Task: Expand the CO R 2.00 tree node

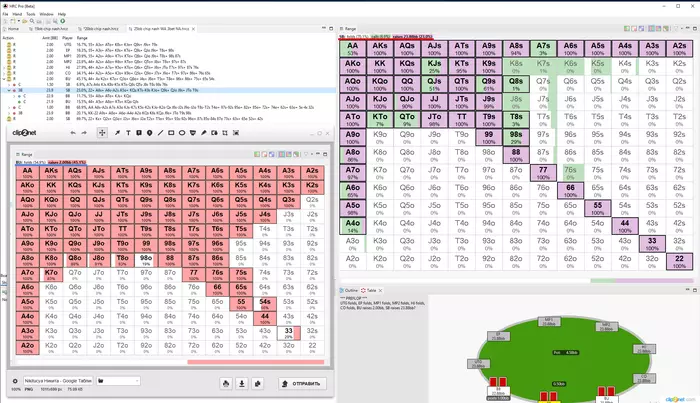Action: coord(4,73)
